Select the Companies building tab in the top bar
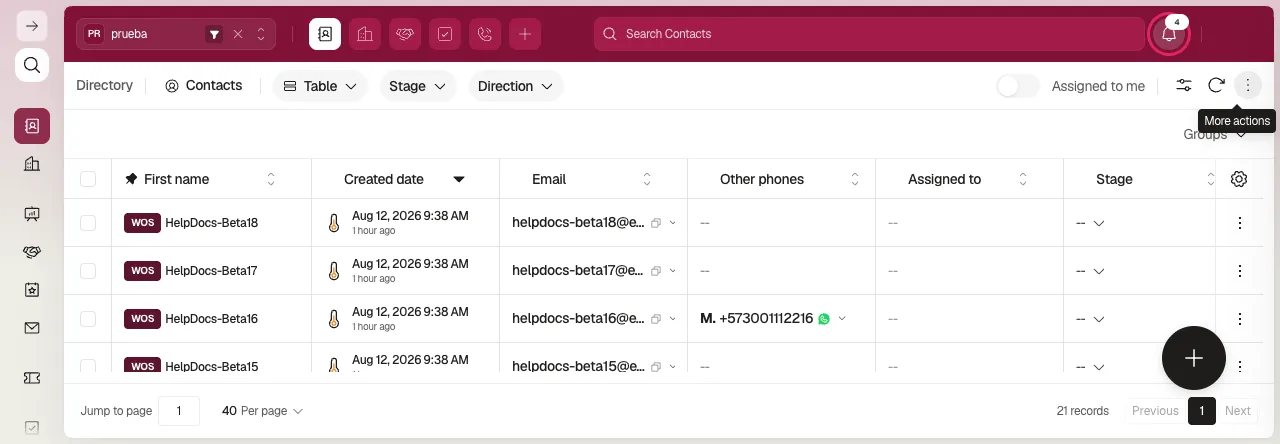The height and width of the screenshot is (444, 1280). click(365, 34)
